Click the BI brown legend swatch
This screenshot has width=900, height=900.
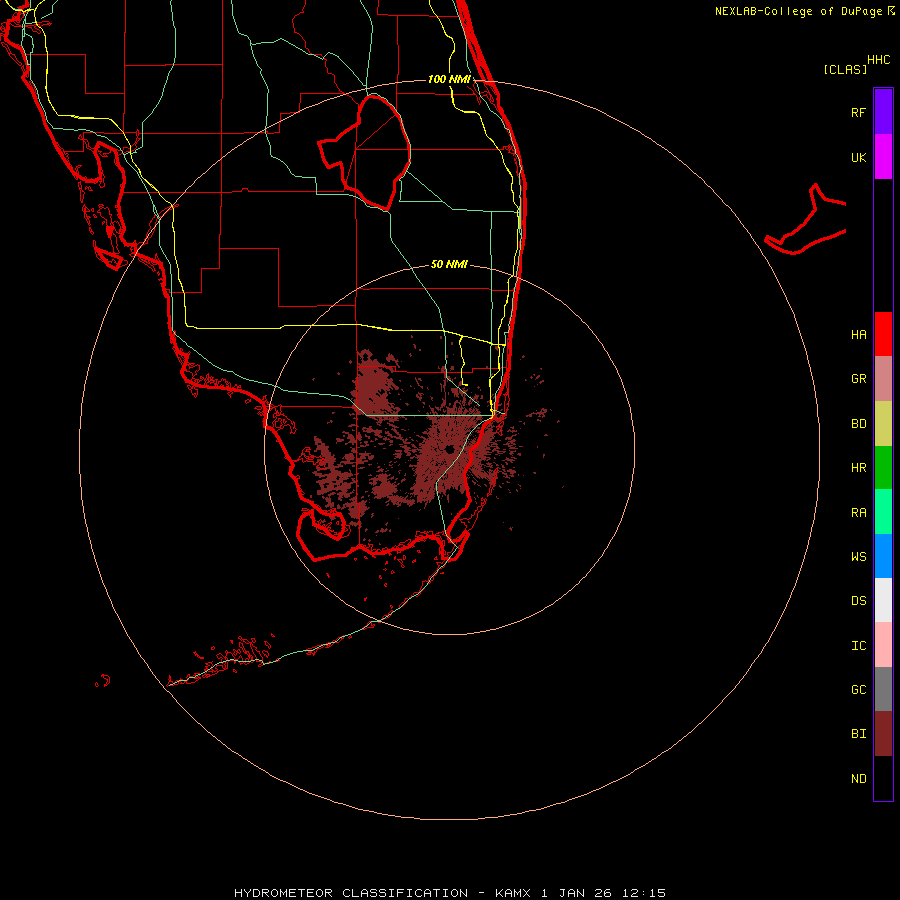point(883,734)
